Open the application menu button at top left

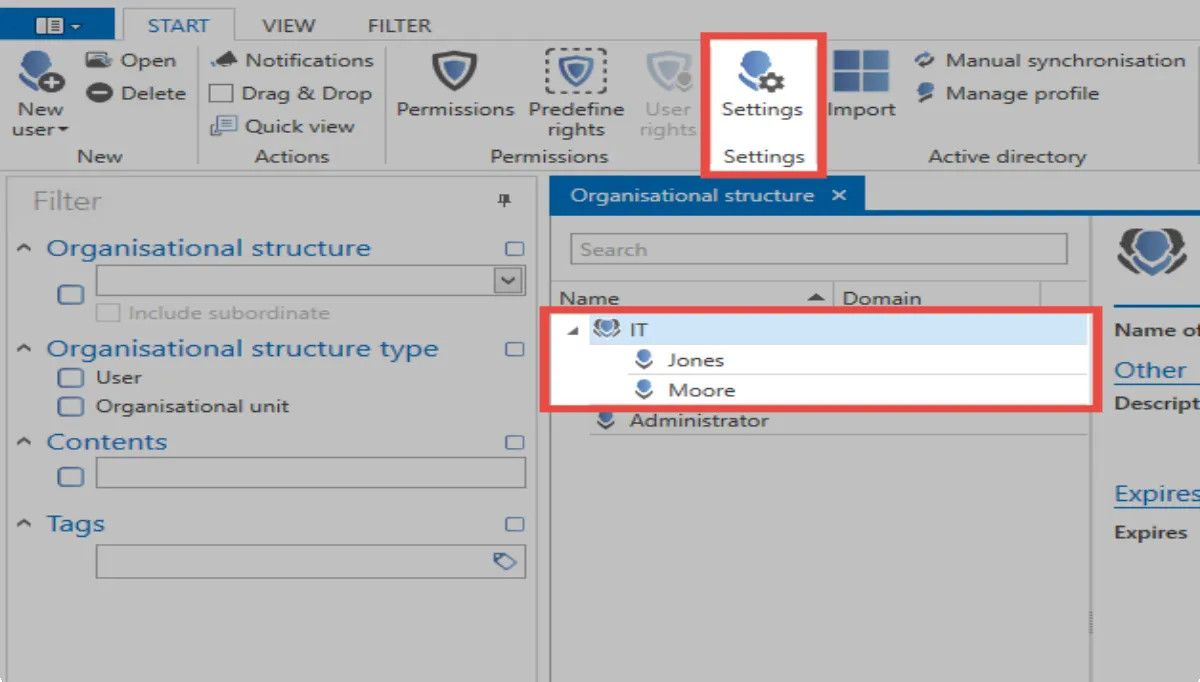(58, 24)
